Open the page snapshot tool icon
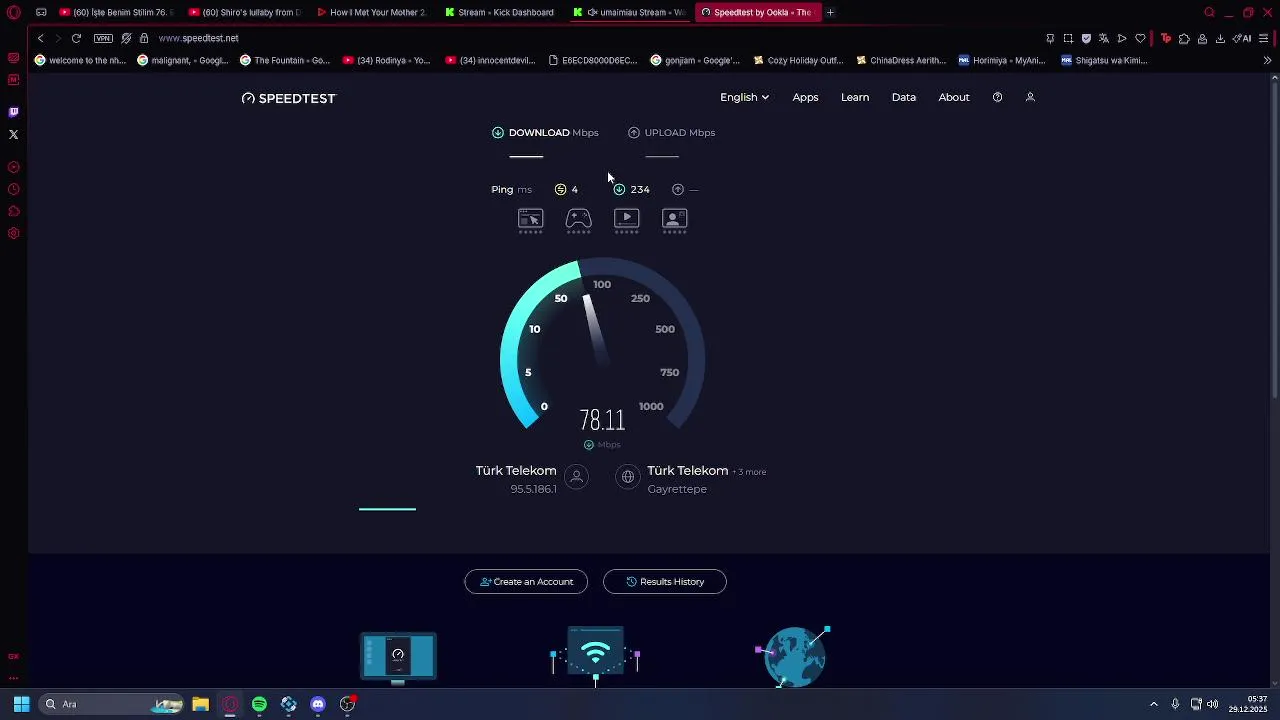1280x720 pixels. click(x=1068, y=38)
